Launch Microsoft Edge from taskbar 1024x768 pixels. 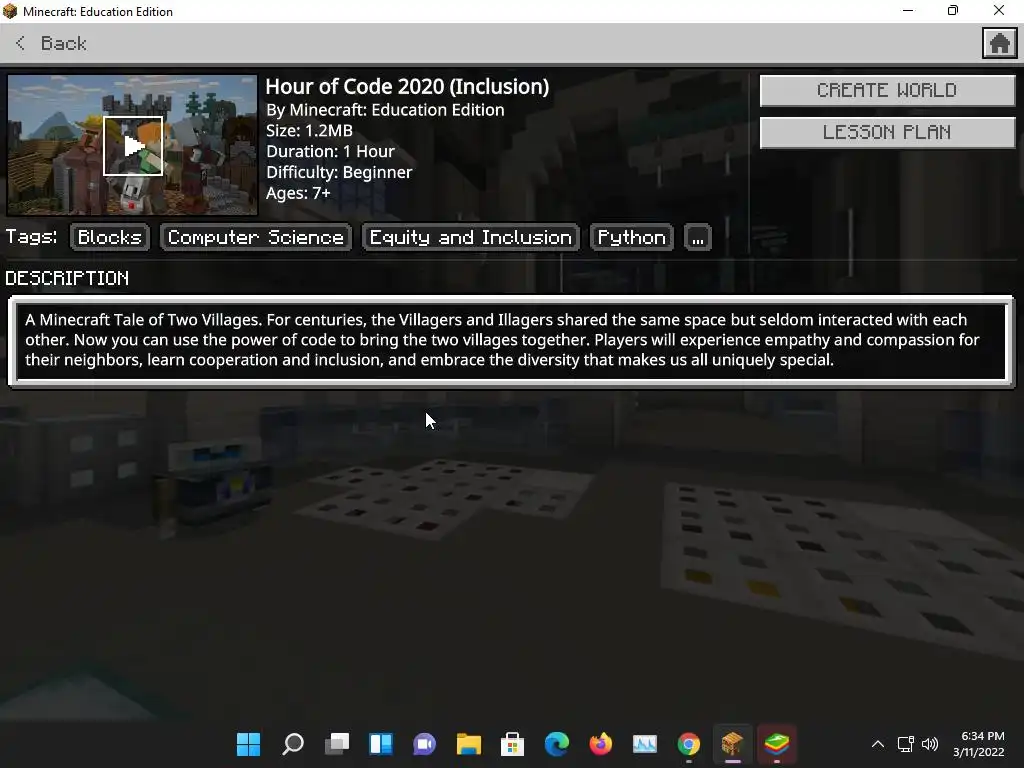pyautogui.click(x=556, y=744)
